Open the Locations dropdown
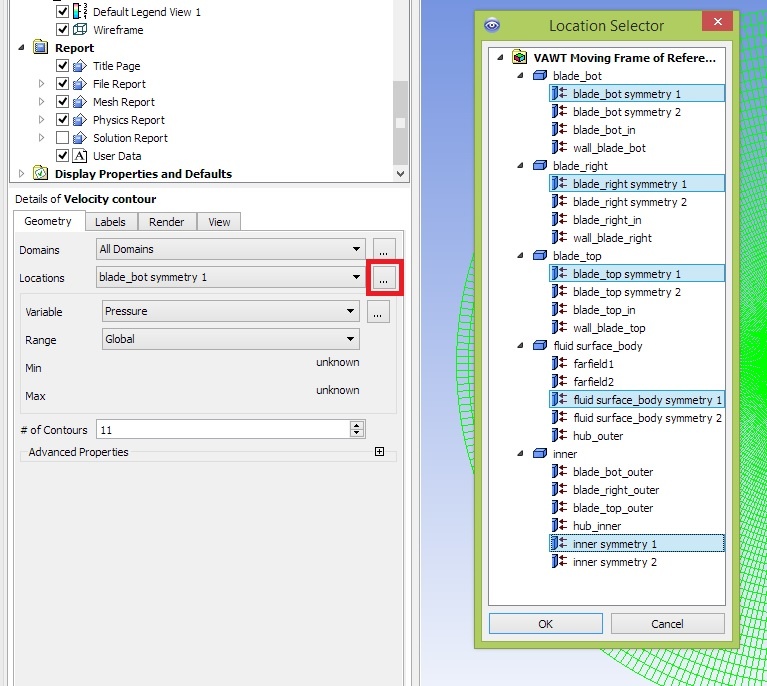The height and width of the screenshot is (686, 767). click(x=231, y=277)
